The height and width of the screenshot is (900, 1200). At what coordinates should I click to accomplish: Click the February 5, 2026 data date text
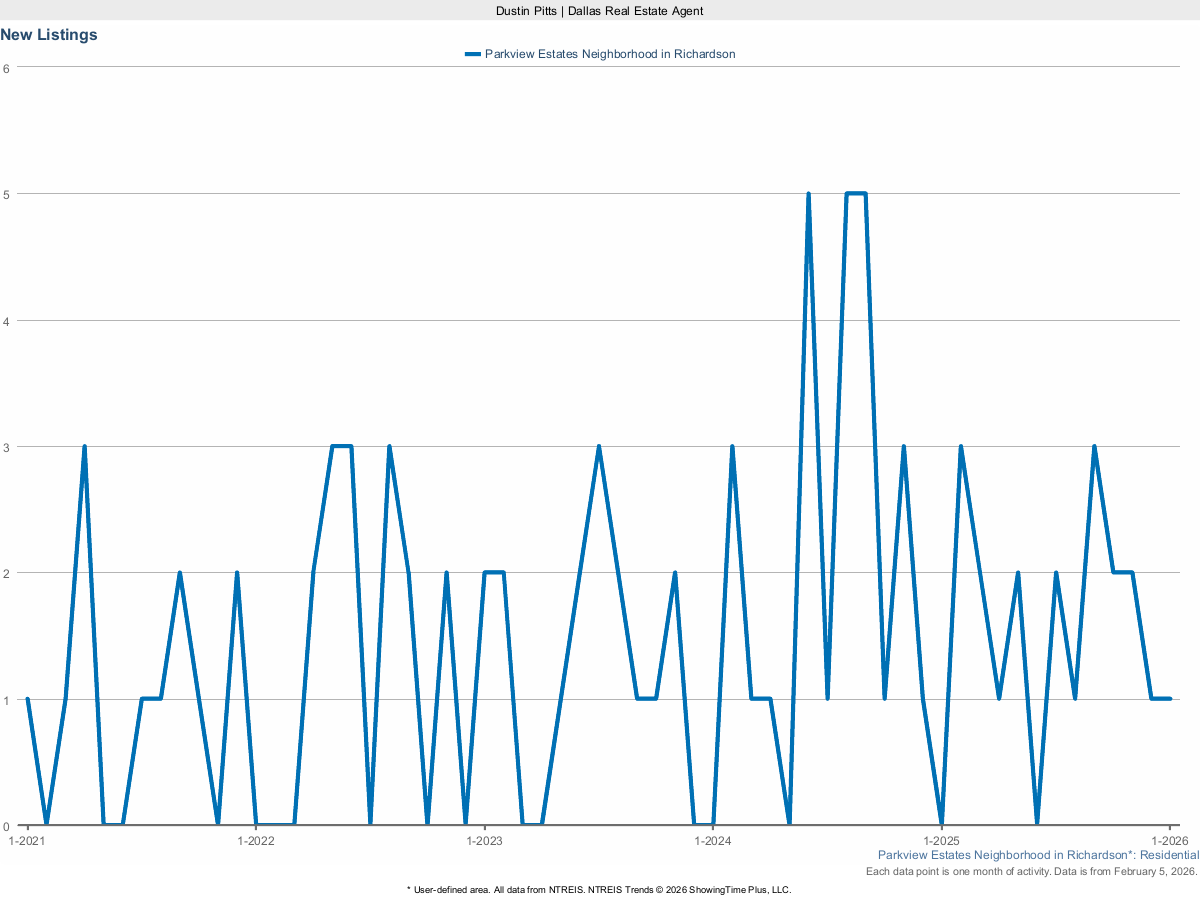(x=1030, y=871)
